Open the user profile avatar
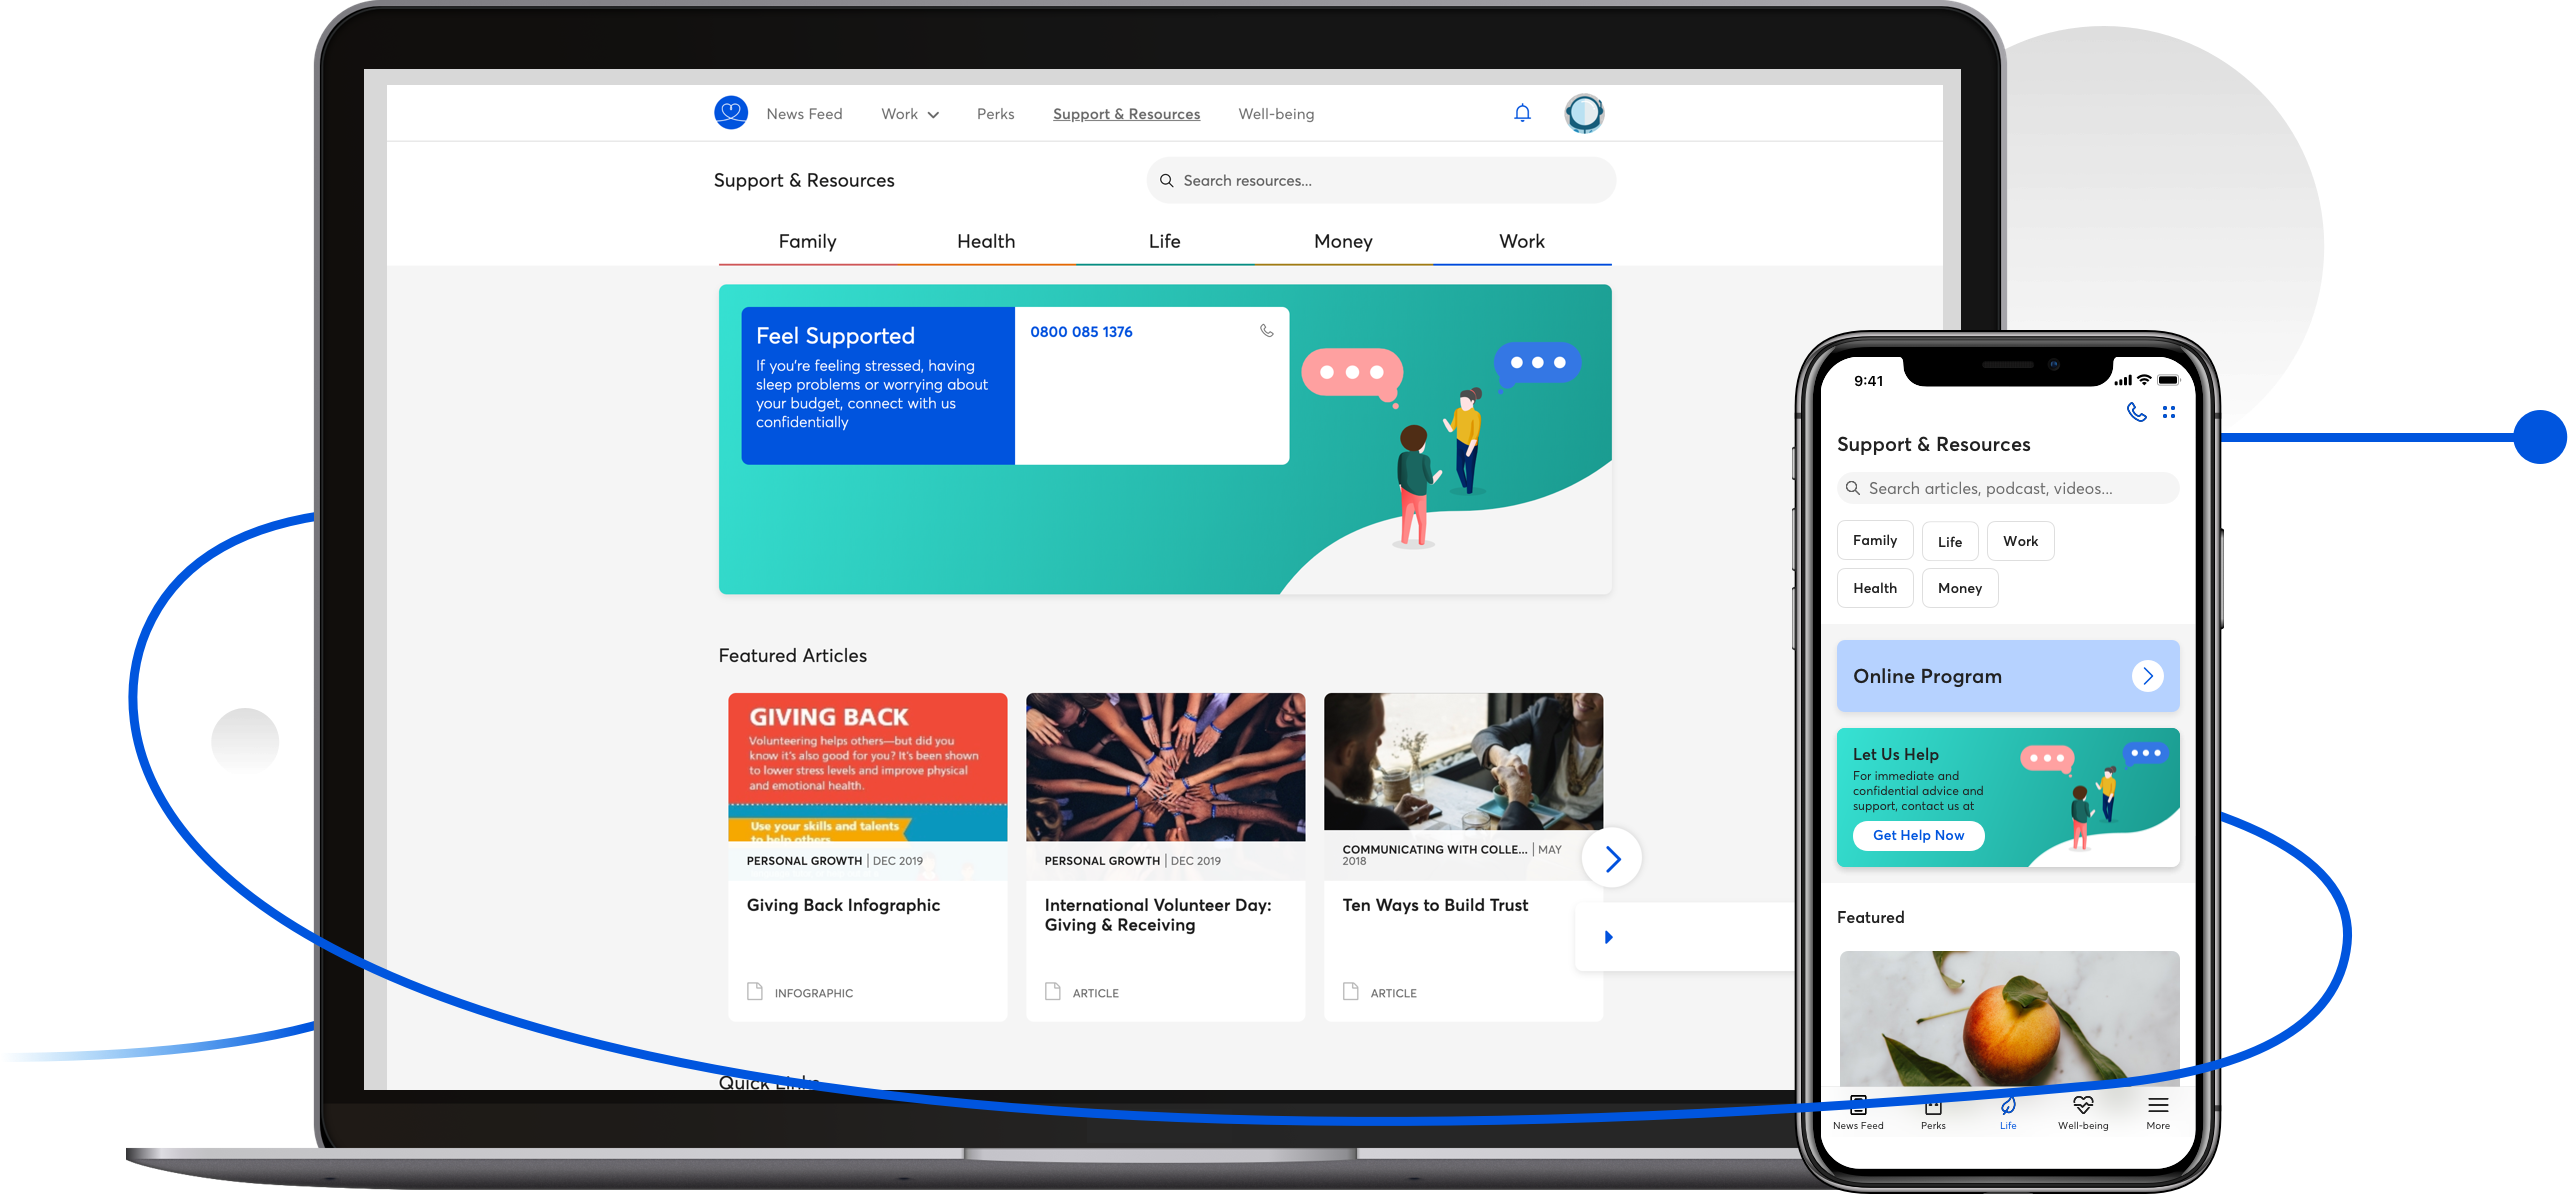 (1584, 113)
